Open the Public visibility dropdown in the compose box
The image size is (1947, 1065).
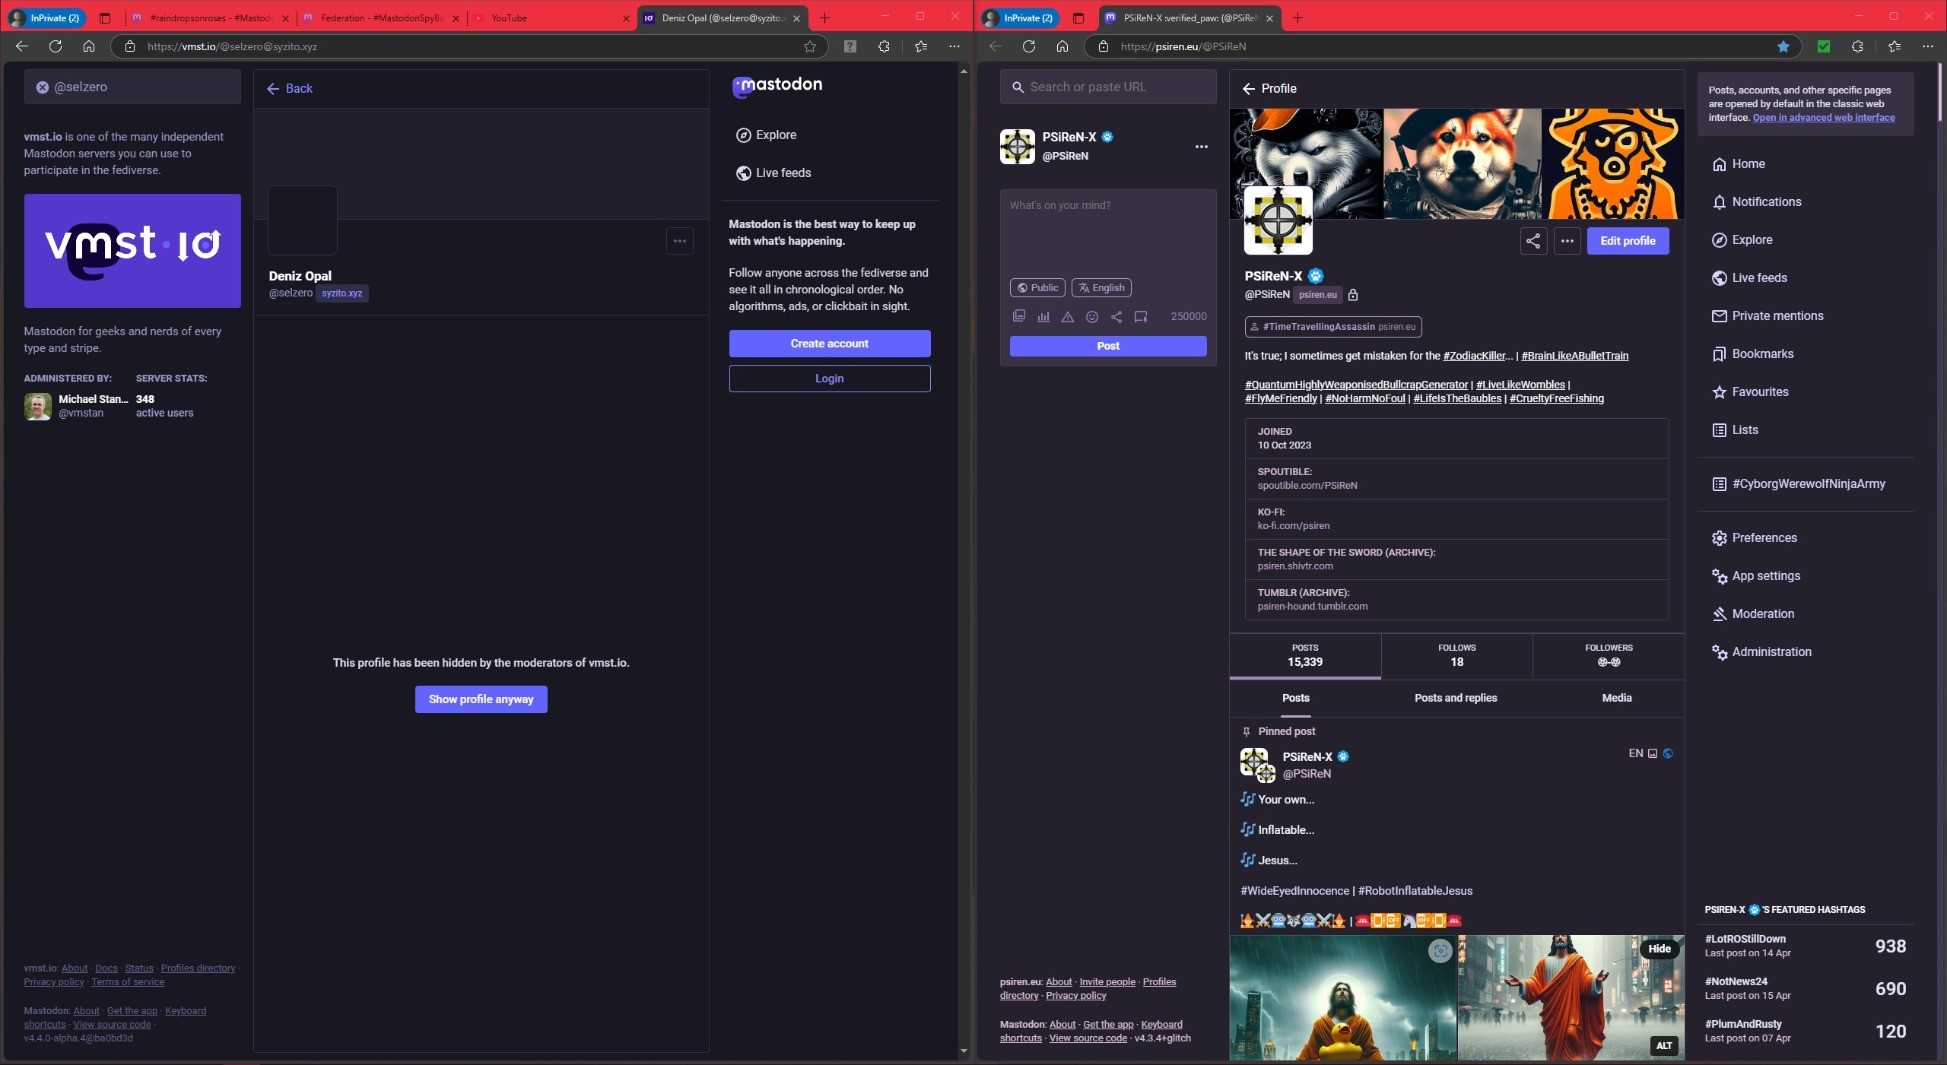pyautogui.click(x=1038, y=288)
